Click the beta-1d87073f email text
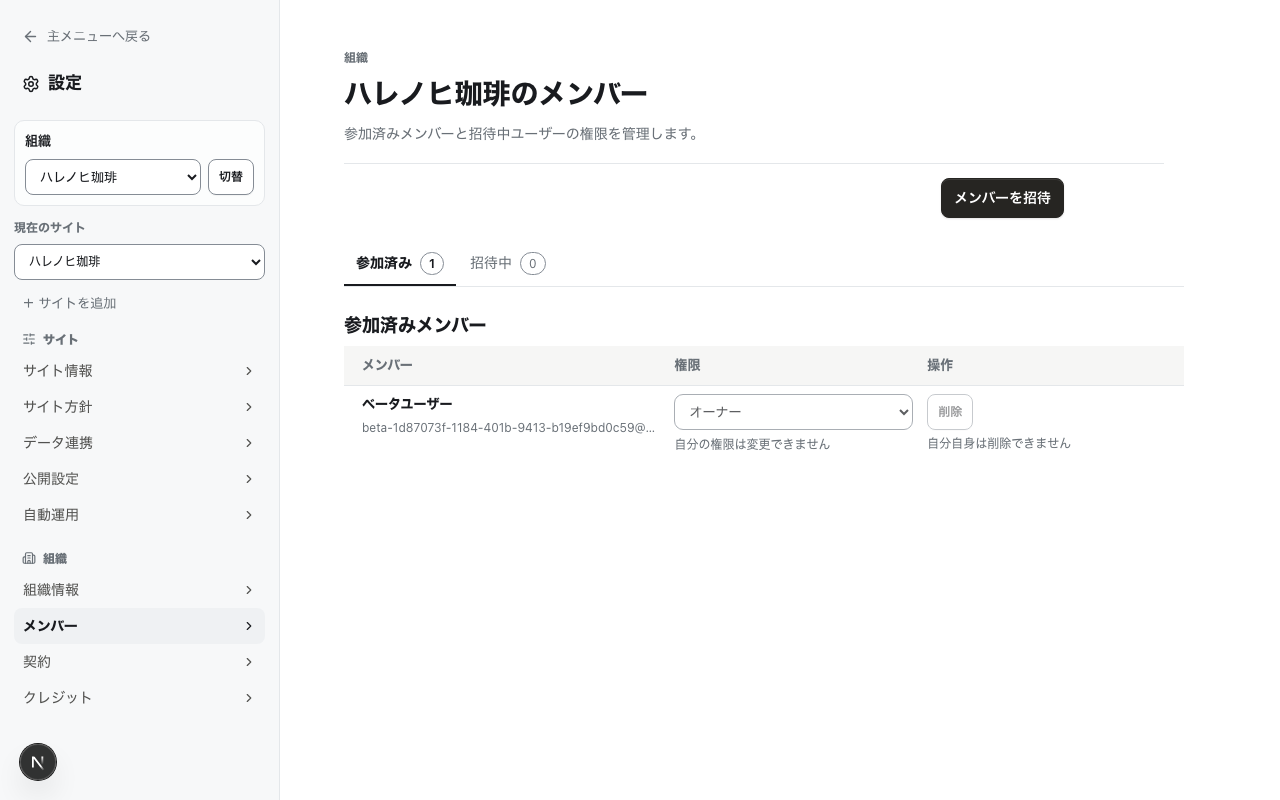The width and height of the screenshot is (1280, 800). pos(508,428)
